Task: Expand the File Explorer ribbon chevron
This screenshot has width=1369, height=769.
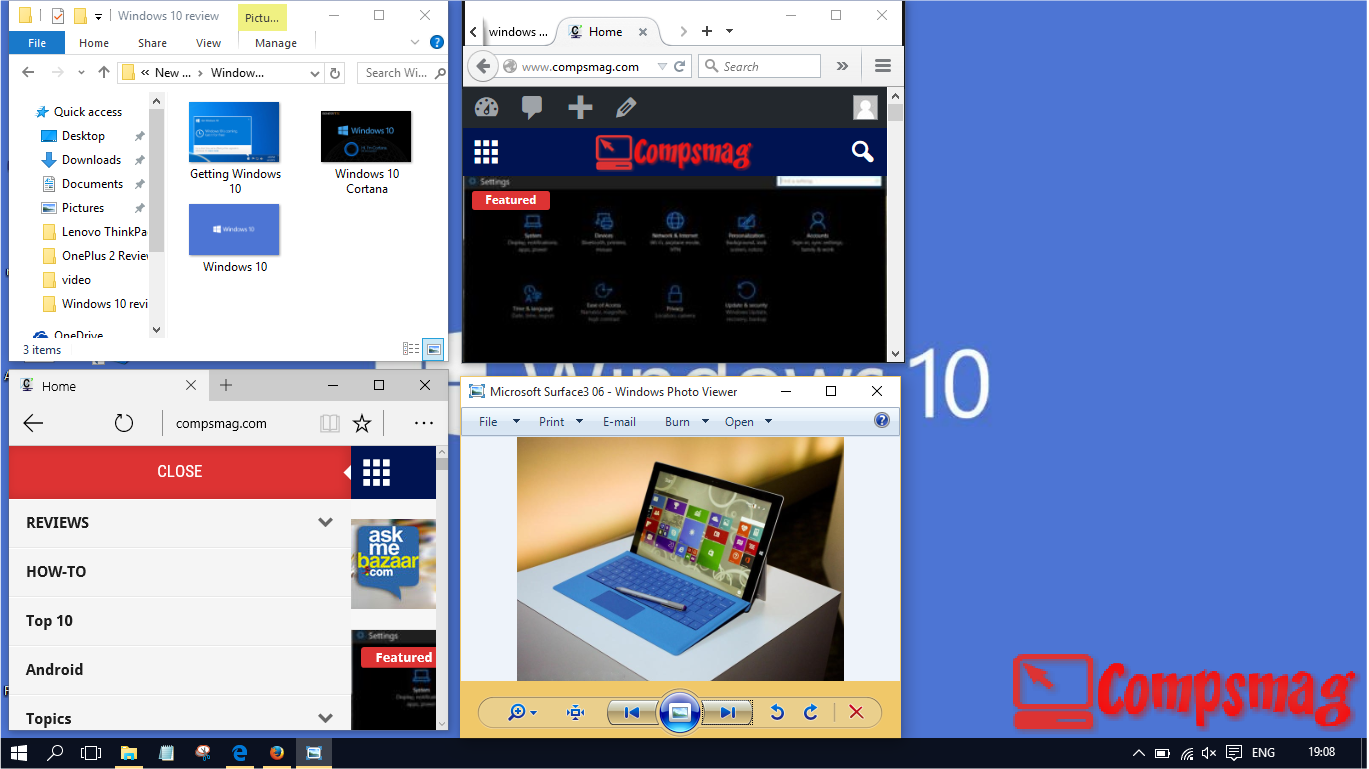Action: pyautogui.click(x=416, y=42)
